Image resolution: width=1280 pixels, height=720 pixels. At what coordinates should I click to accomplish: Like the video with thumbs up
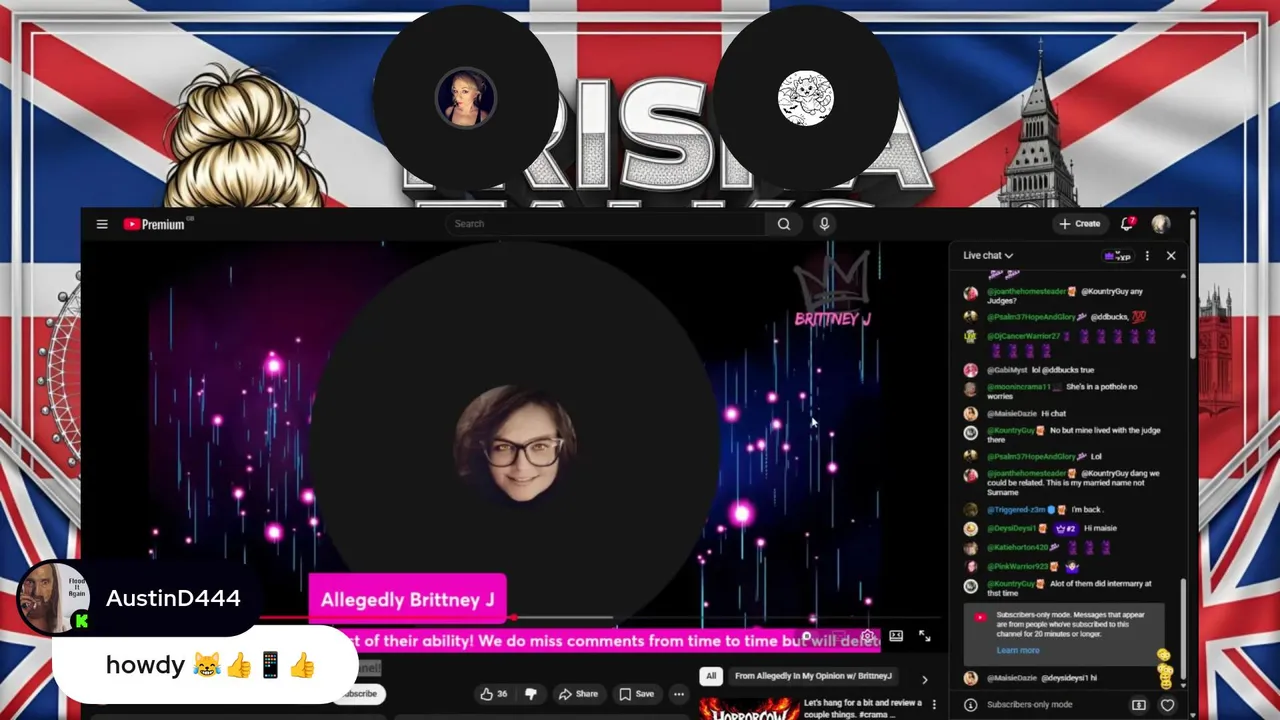[494, 694]
